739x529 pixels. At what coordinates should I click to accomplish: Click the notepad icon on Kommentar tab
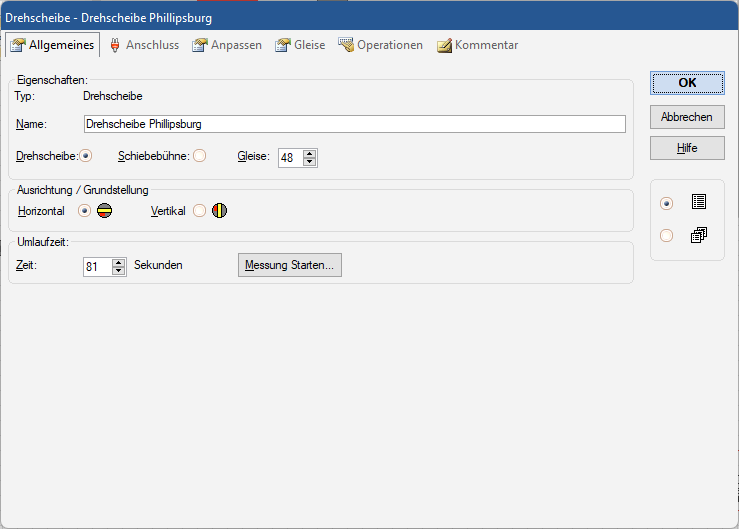tap(444, 45)
